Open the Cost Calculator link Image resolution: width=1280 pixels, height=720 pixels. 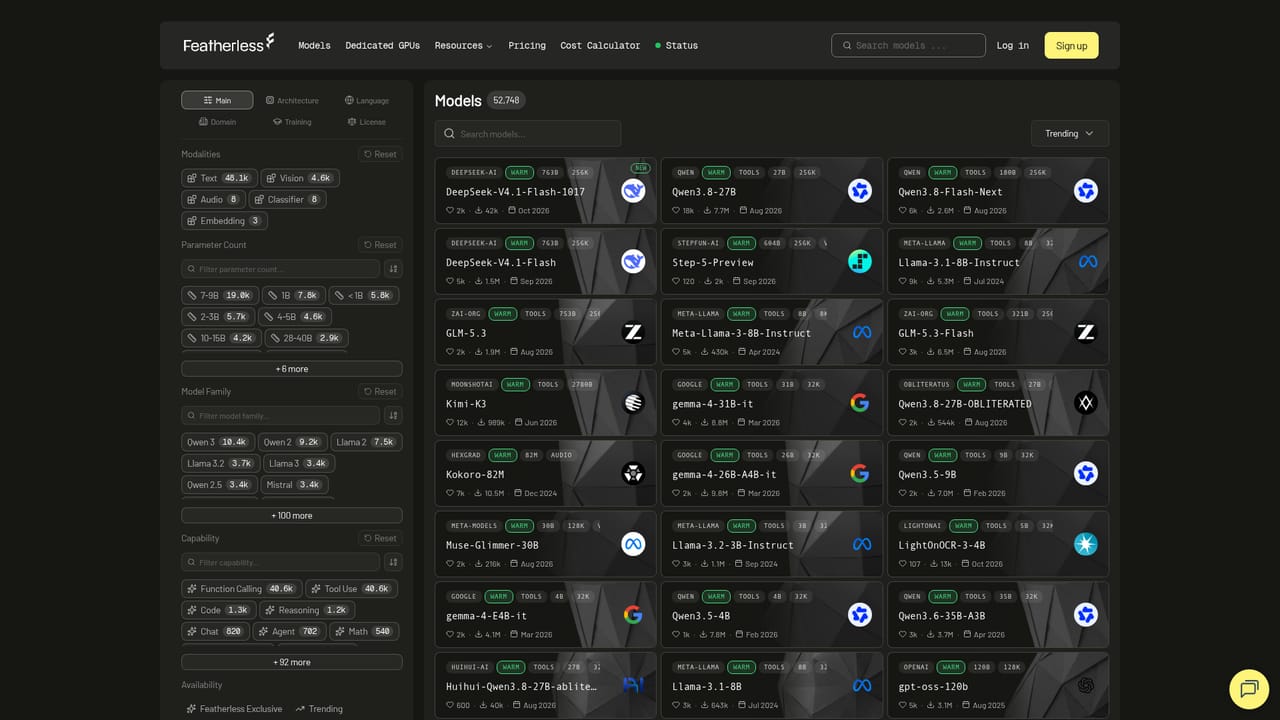(600, 45)
